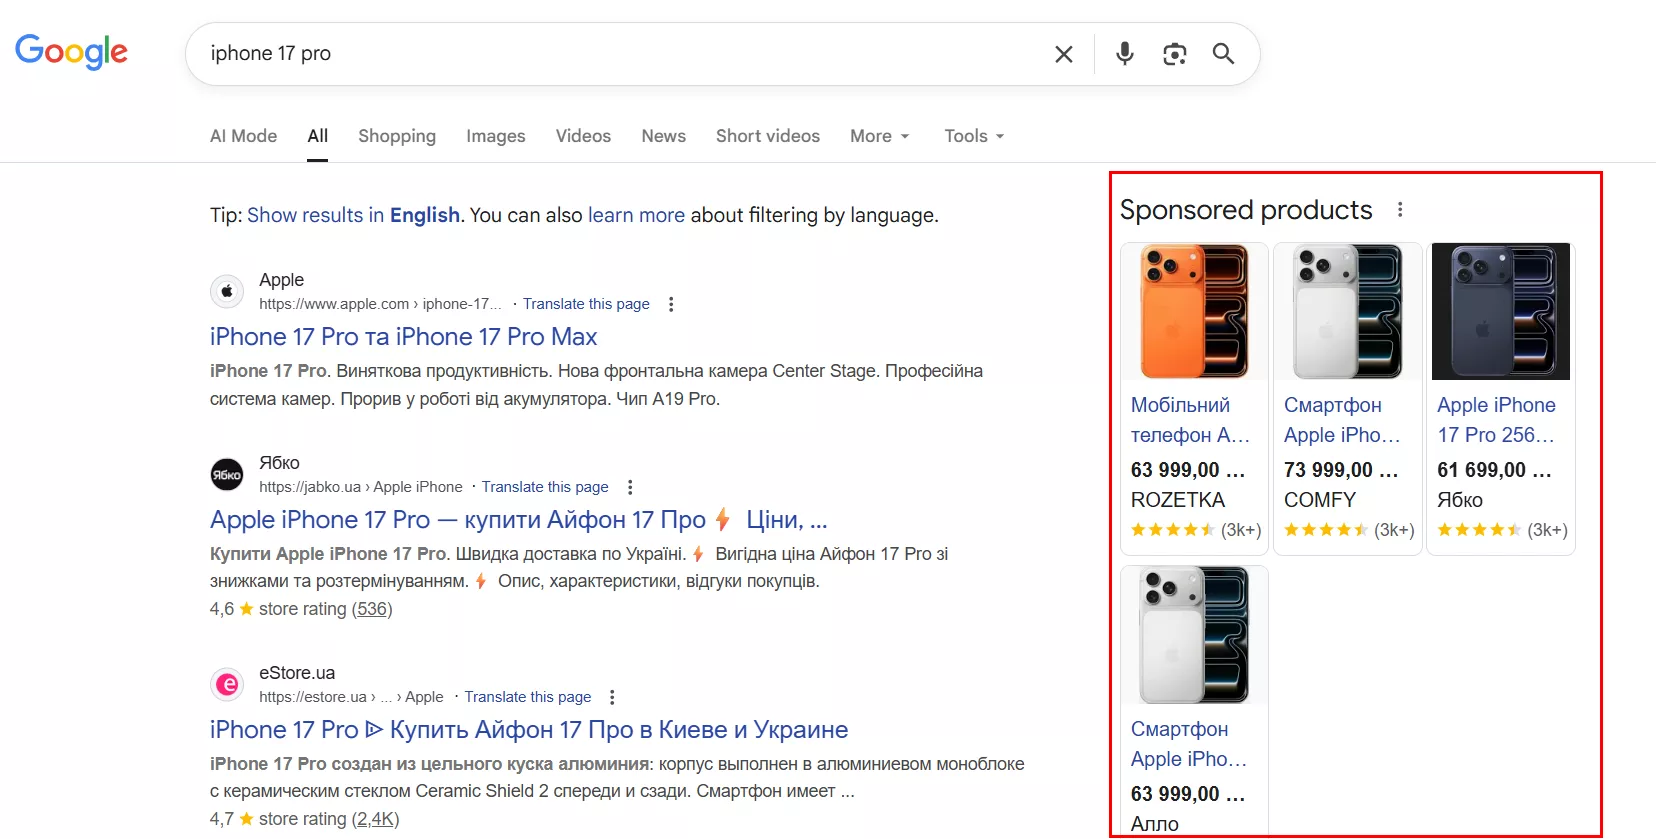Open the Shopping tab
Viewport: 1656px width, 839px height.
pyautogui.click(x=397, y=136)
